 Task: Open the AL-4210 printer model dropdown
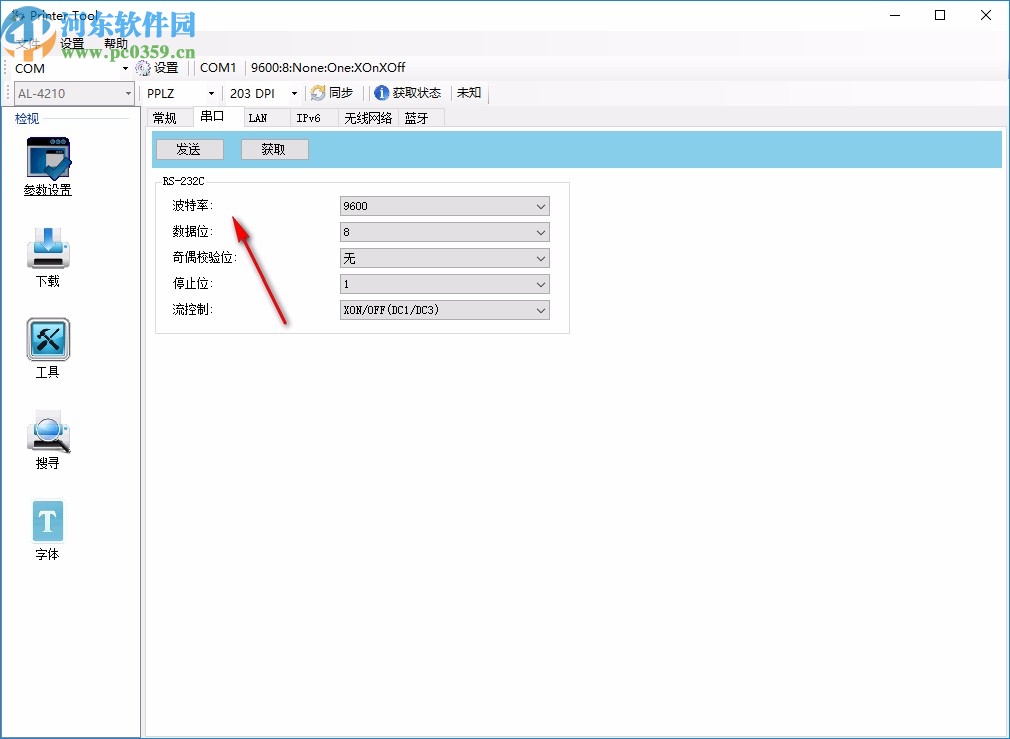tap(128, 93)
